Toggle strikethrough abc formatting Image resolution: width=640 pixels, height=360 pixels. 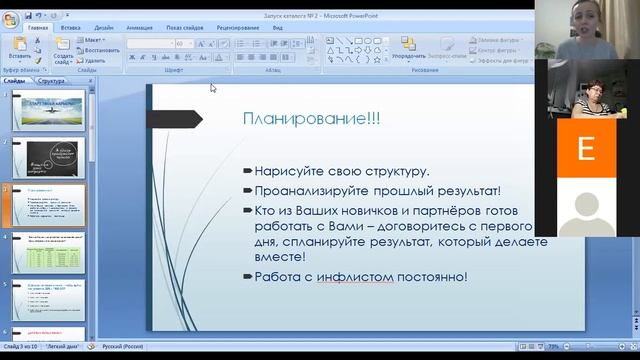(165, 58)
